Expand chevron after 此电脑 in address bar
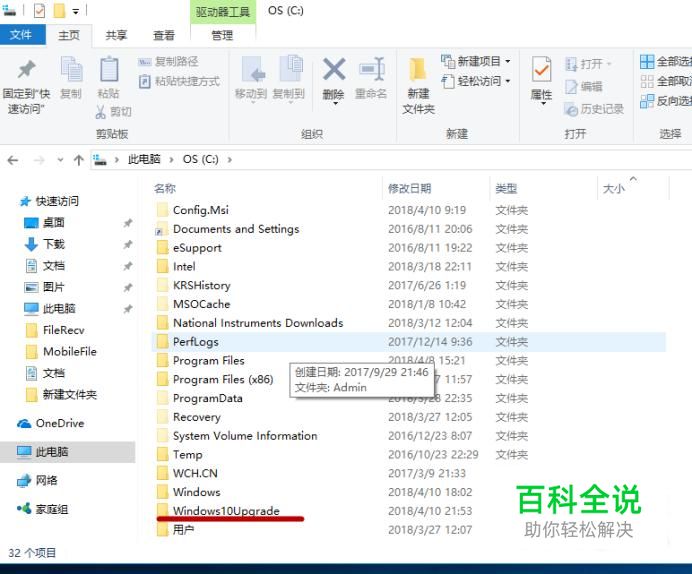 point(171,160)
